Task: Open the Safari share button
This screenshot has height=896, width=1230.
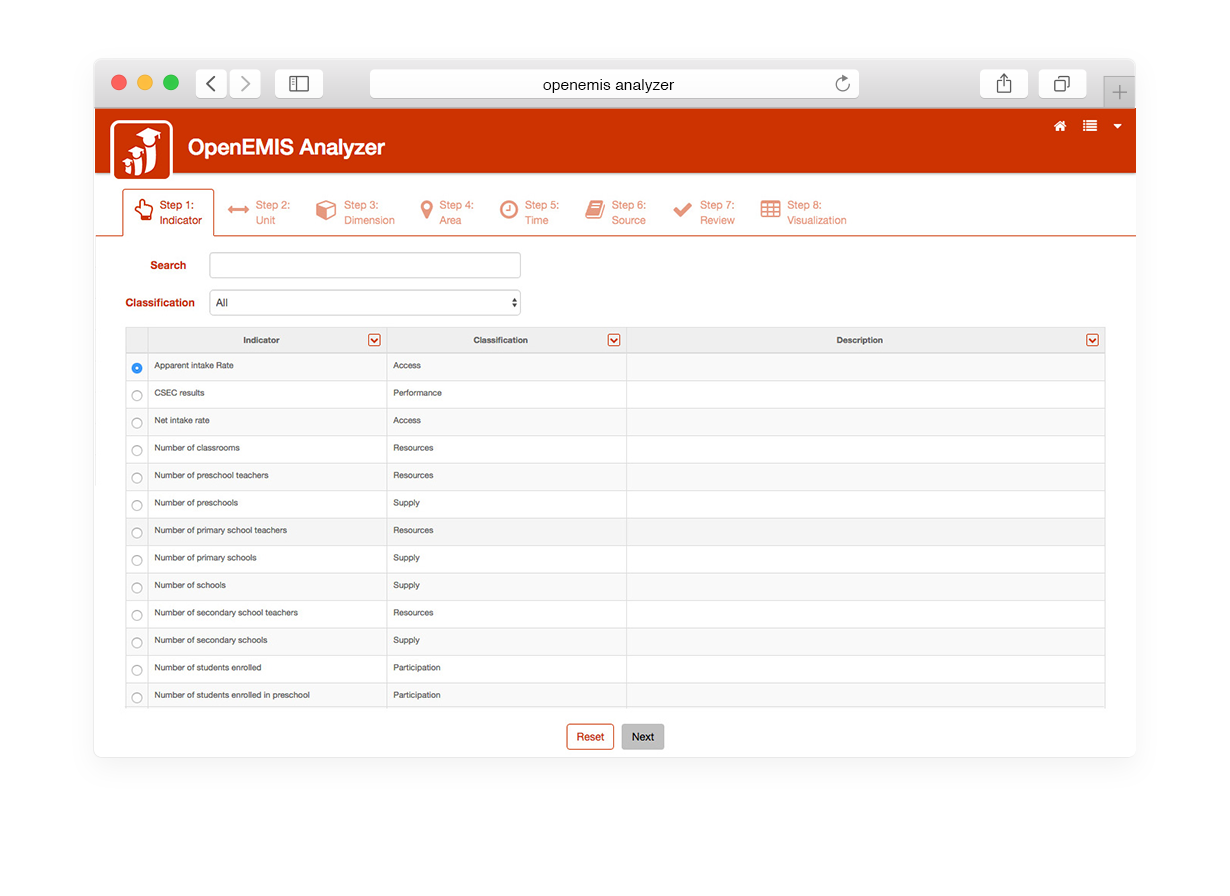Action: click(x=1004, y=84)
